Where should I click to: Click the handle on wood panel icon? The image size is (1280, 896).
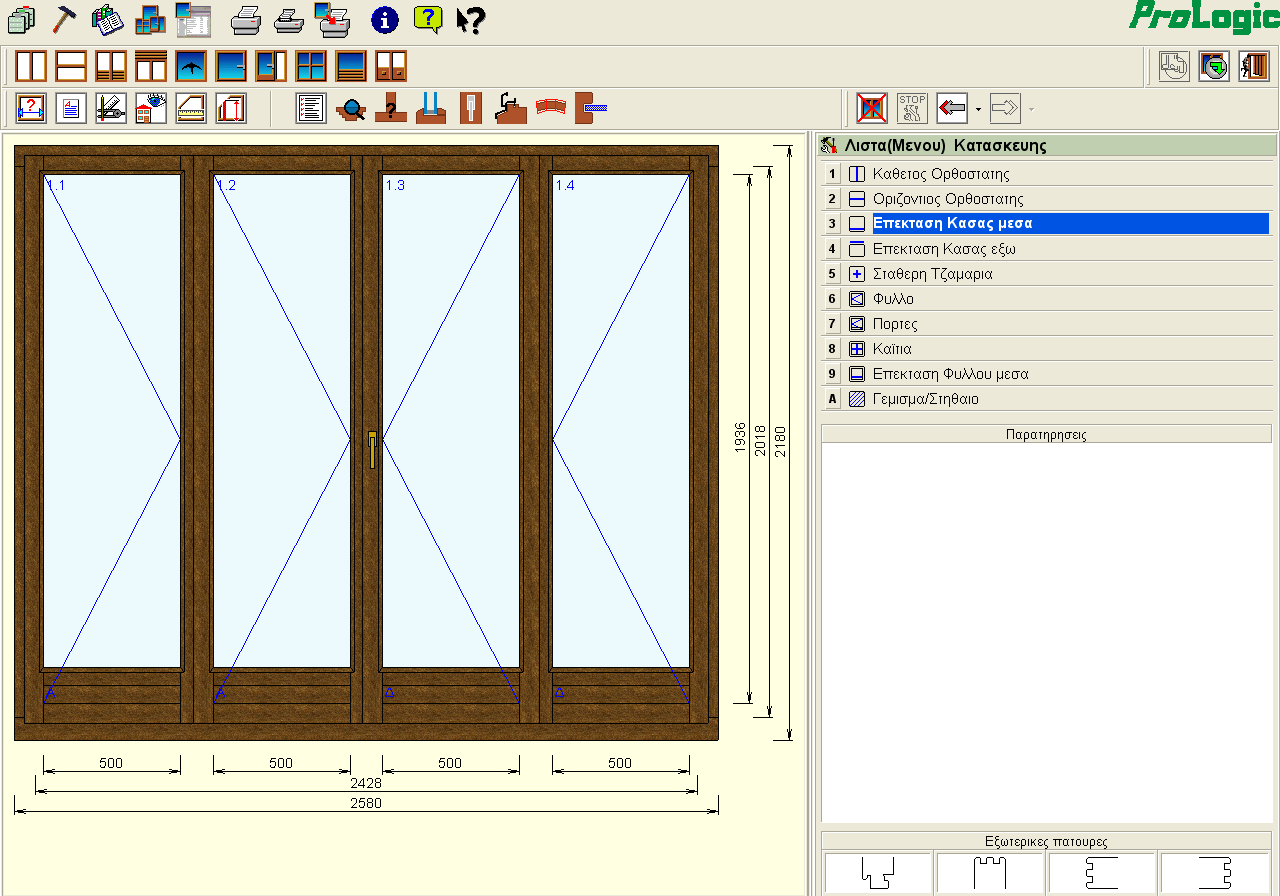[471, 107]
